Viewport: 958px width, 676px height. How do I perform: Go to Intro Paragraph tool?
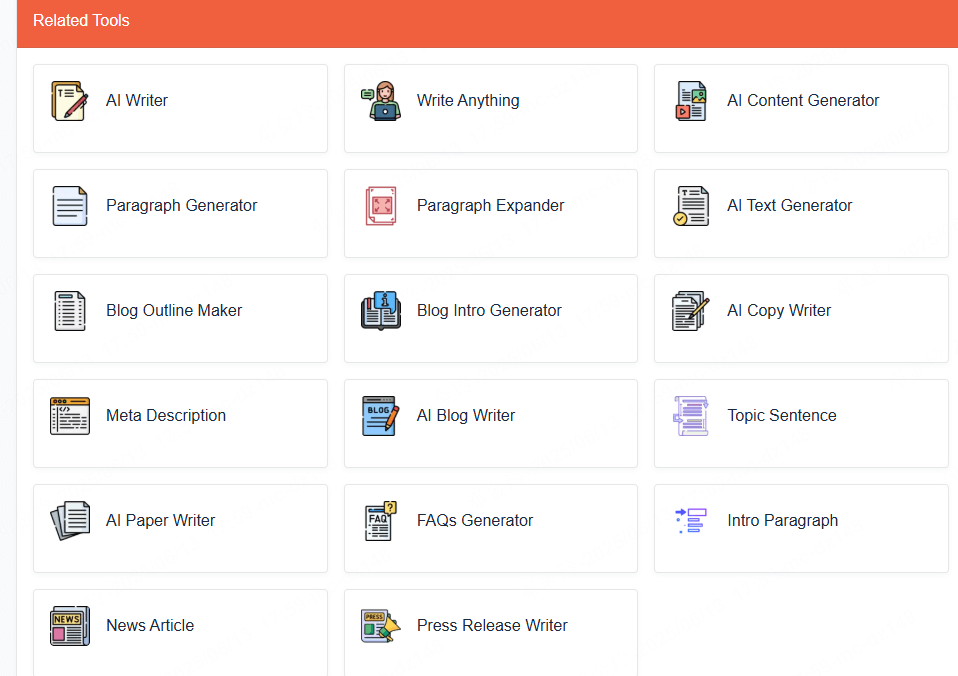pyautogui.click(x=783, y=521)
